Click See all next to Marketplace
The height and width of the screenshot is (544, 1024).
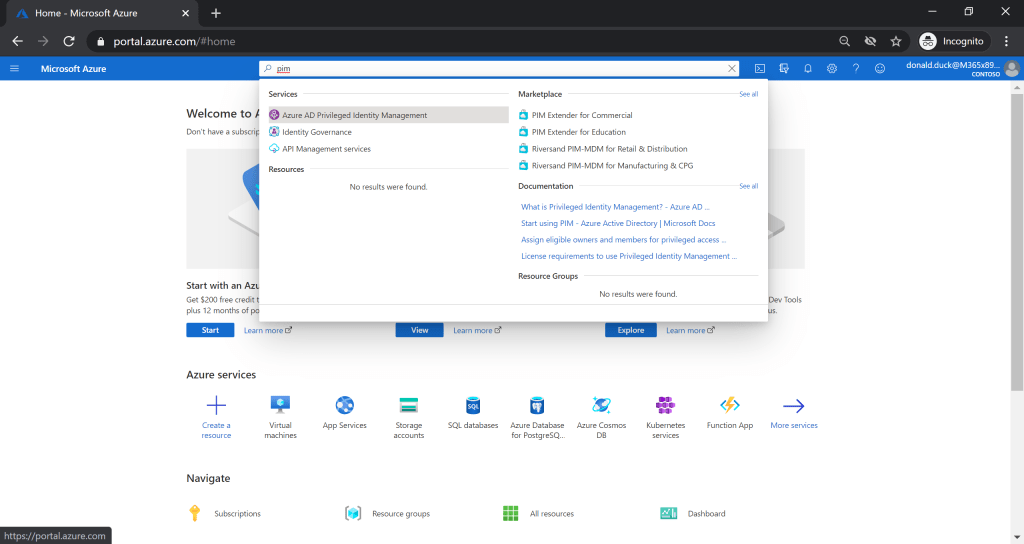click(748, 94)
